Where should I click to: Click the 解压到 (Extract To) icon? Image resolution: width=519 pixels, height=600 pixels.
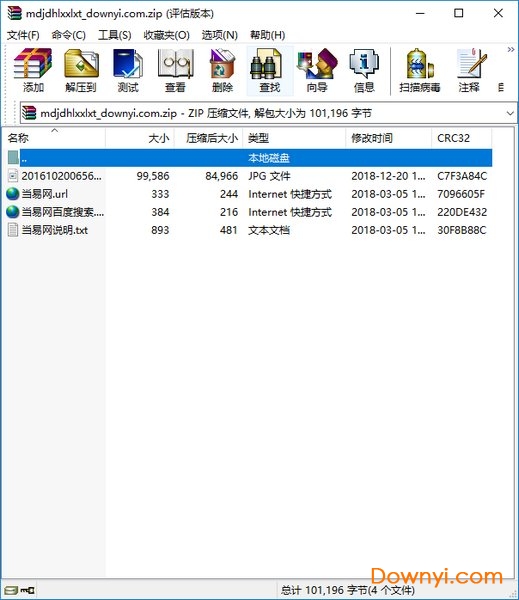tap(80, 70)
